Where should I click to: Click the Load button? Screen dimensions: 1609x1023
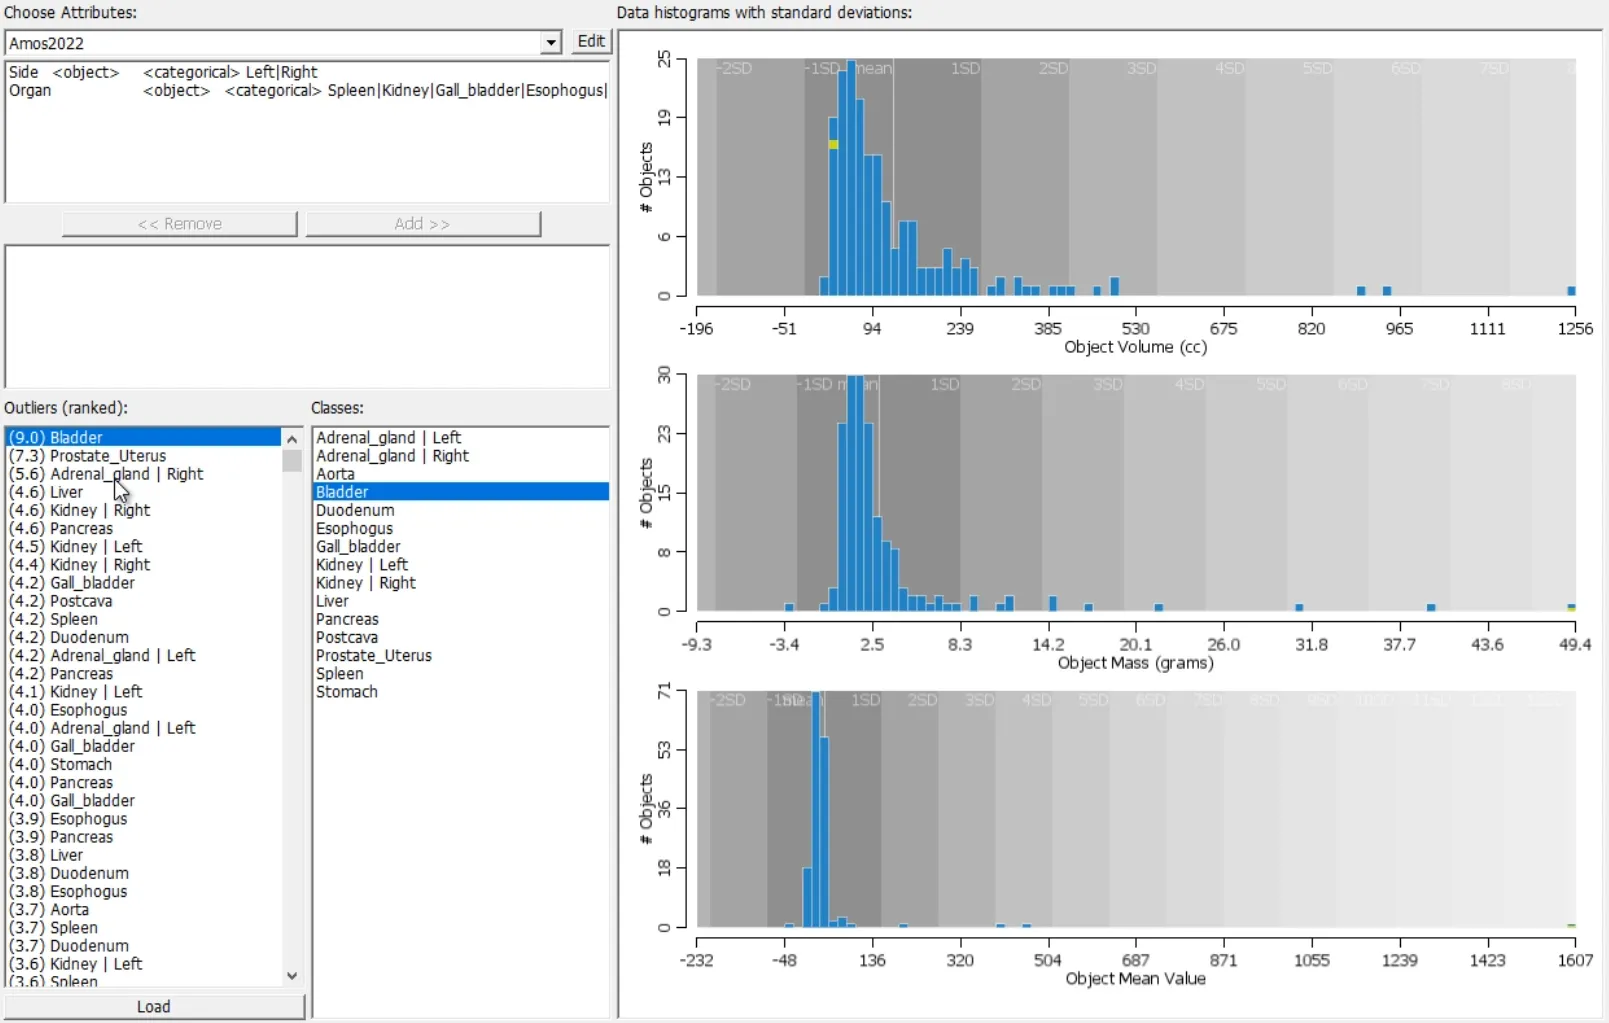pyautogui.click(x=154, y=1006)
